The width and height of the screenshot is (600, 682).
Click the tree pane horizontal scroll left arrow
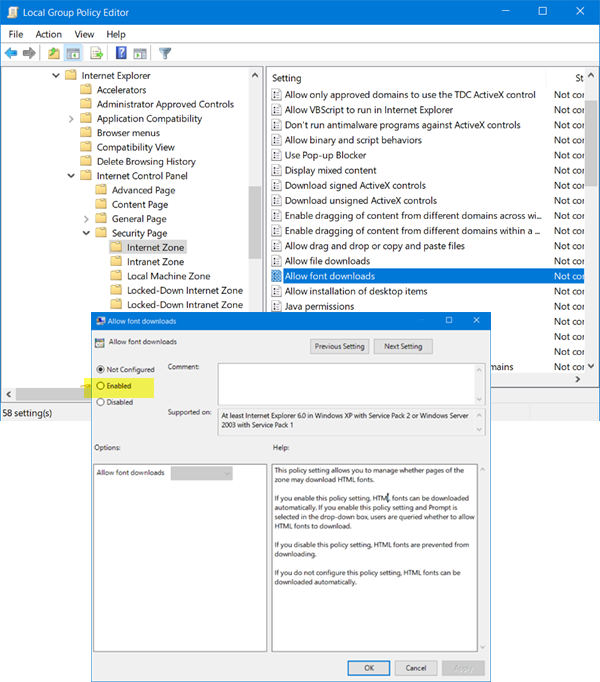(8, 394)
